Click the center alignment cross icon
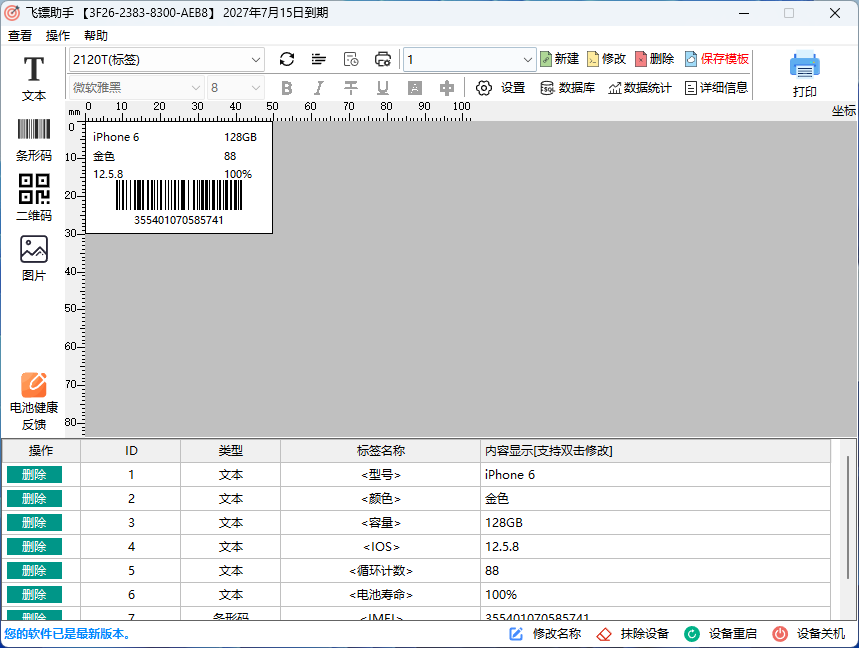This screenshot has width=859, height=648. (x=446, y=88)
